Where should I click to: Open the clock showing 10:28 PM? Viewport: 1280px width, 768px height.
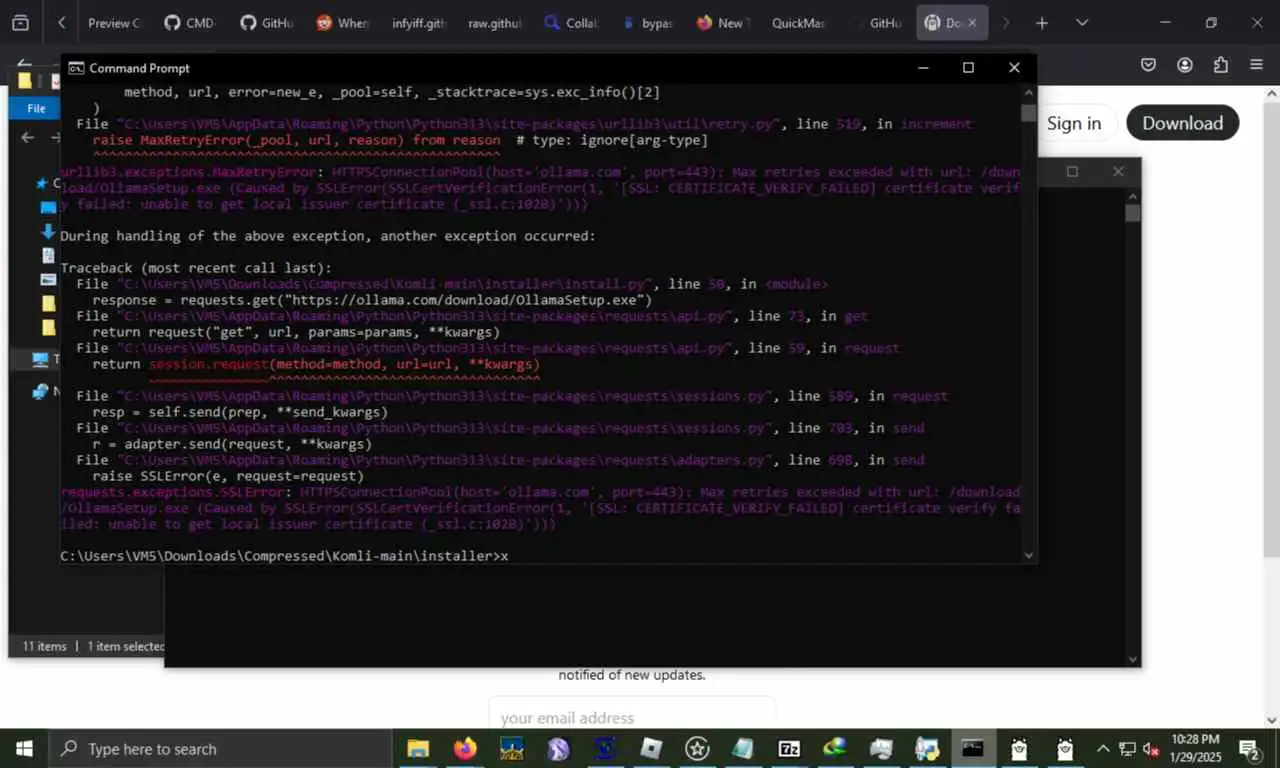tap(1198, 748)
